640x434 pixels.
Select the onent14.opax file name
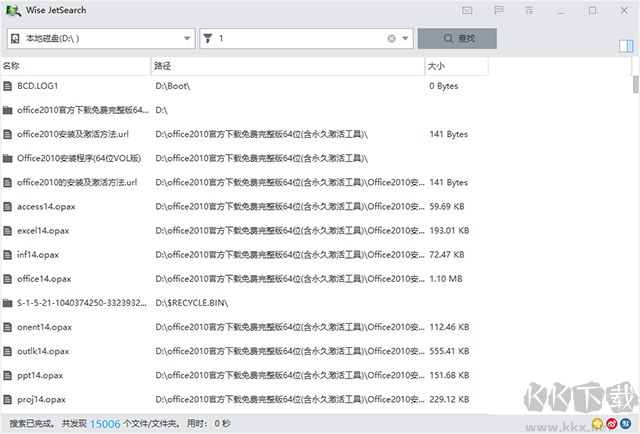[x=44, y=327]
